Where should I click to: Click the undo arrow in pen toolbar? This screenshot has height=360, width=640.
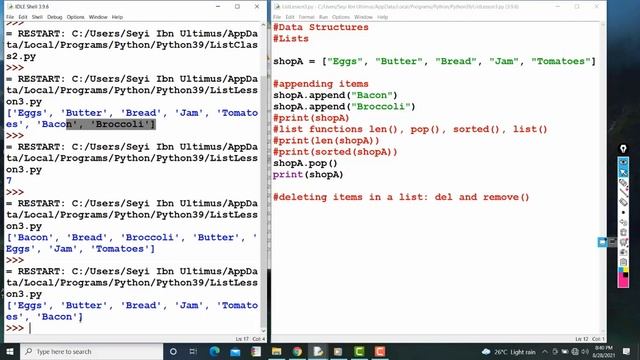pyautogui.click(x=623, y=222)
